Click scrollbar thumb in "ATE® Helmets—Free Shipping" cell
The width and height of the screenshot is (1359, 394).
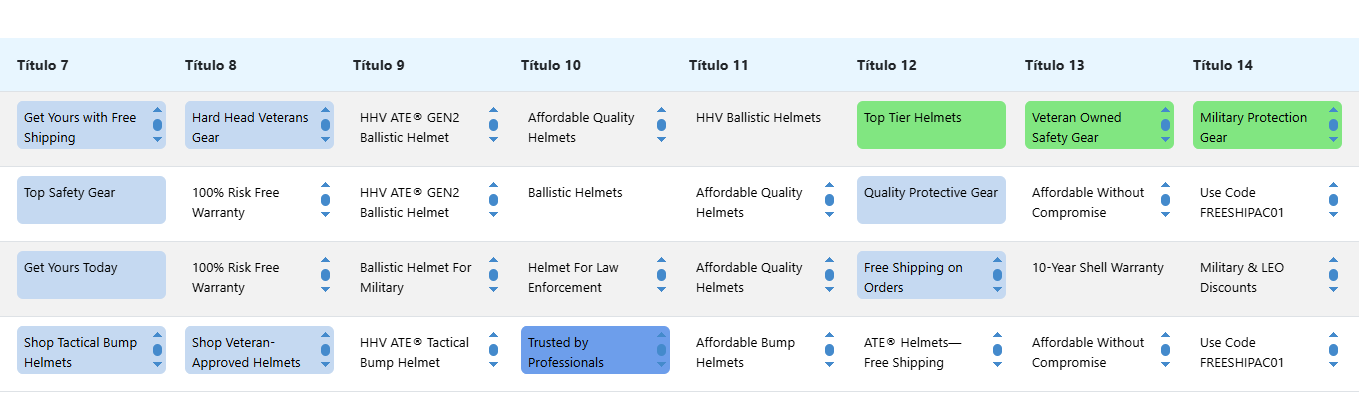[997, 350]
